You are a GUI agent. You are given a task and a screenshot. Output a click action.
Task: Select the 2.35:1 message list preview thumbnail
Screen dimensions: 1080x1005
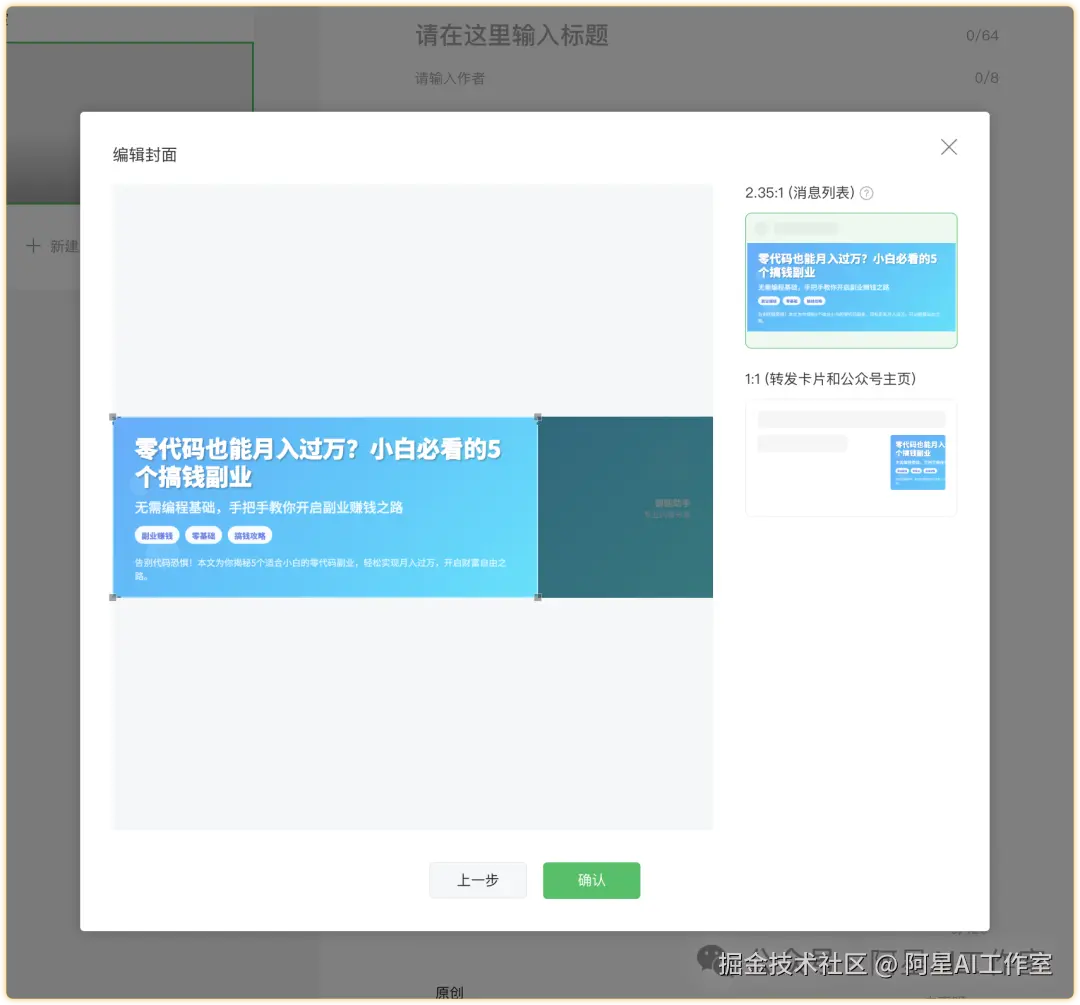851,280
